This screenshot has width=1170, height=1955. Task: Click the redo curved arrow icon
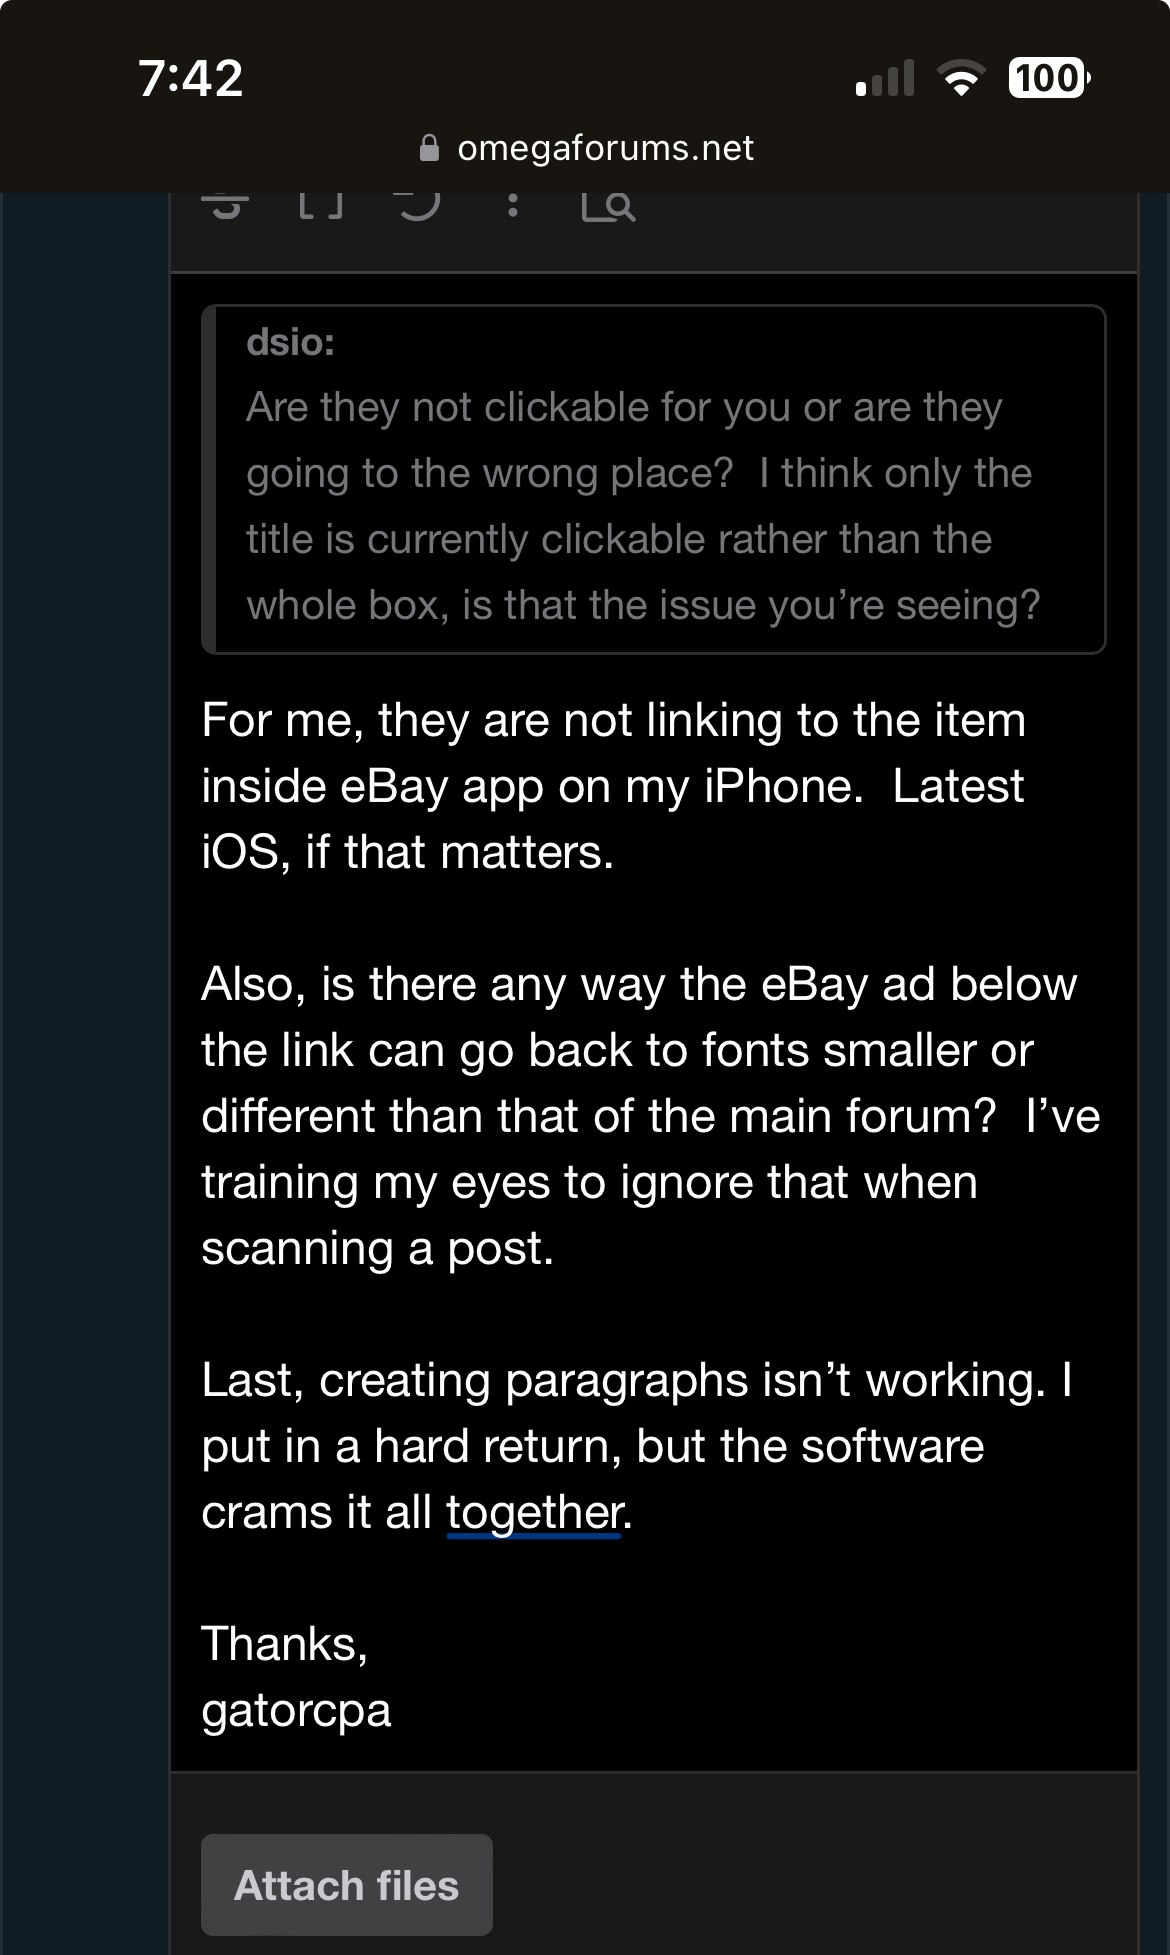tap(418, 205)
